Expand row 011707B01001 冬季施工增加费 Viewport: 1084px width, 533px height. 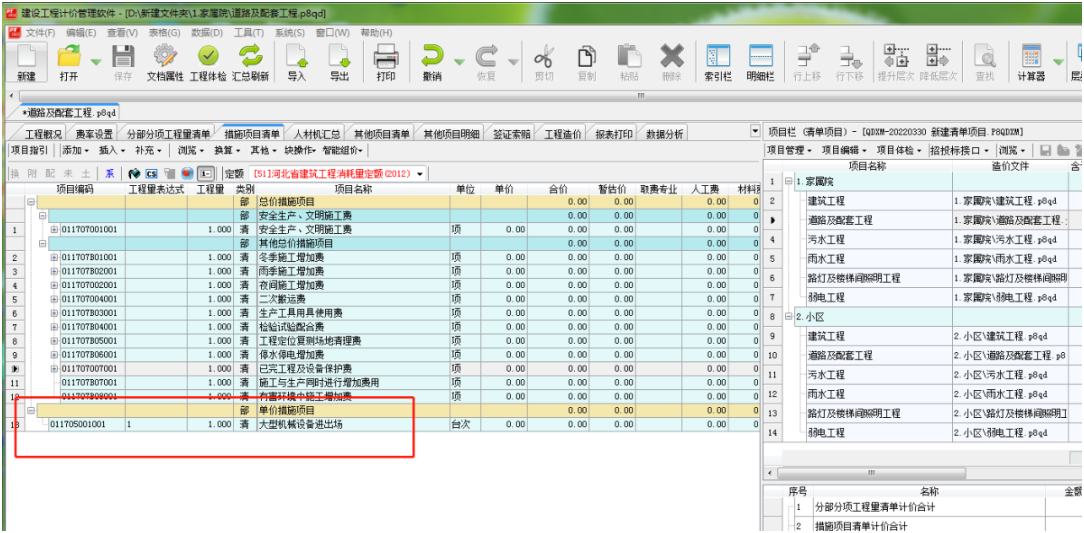point(54,257)
